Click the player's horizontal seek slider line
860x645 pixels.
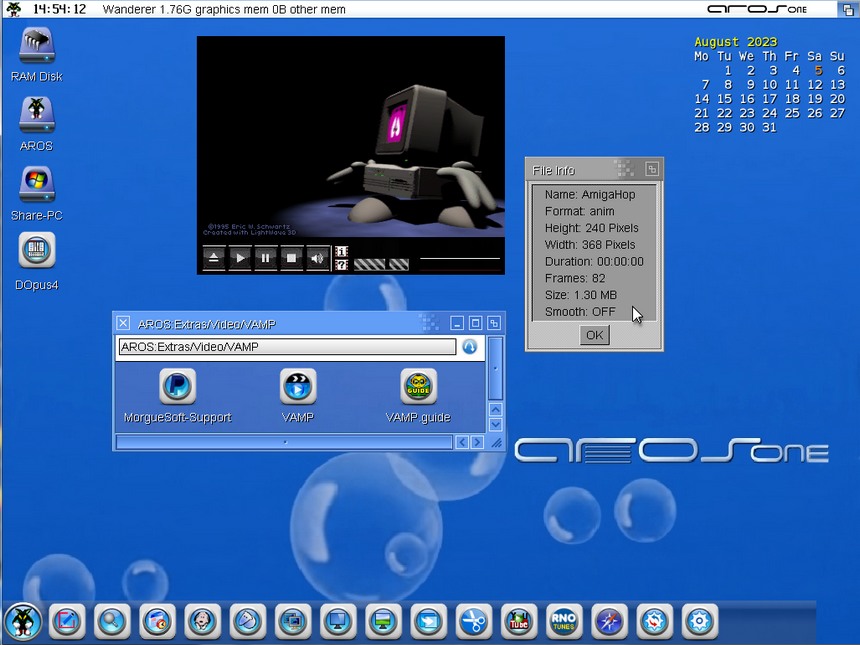[x=459, y=258]
